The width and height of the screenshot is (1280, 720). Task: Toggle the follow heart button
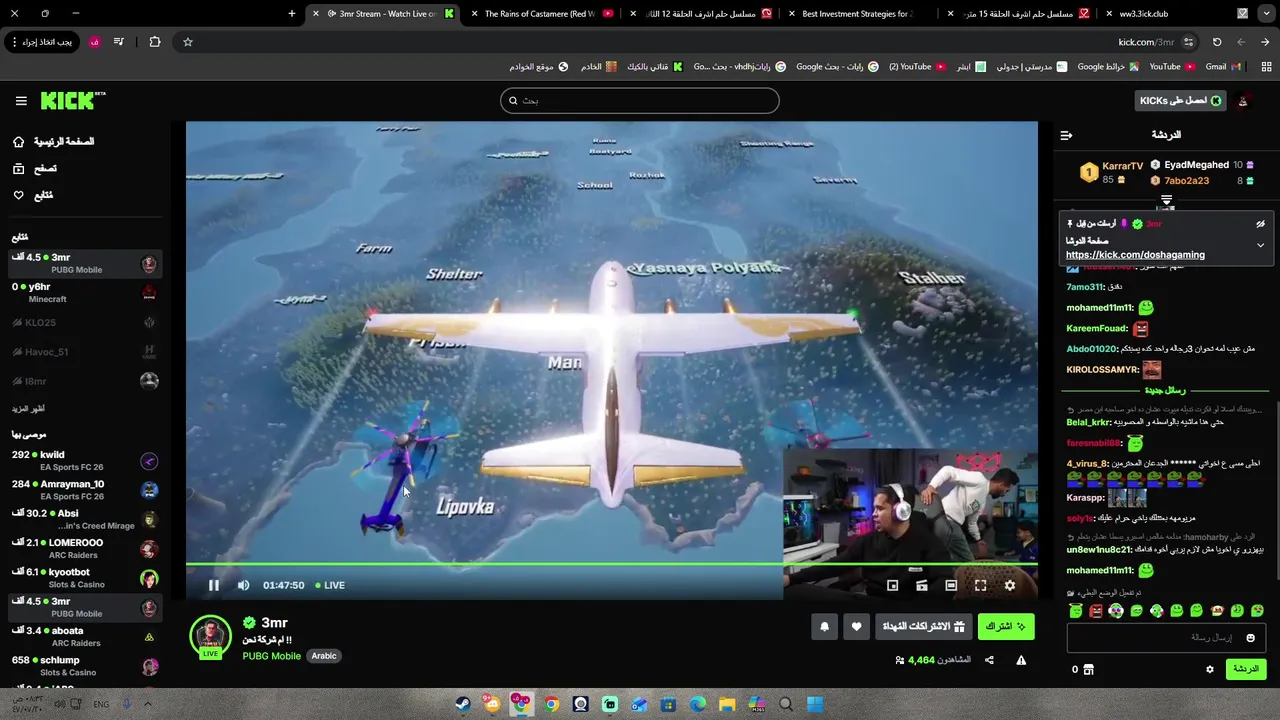856,627
